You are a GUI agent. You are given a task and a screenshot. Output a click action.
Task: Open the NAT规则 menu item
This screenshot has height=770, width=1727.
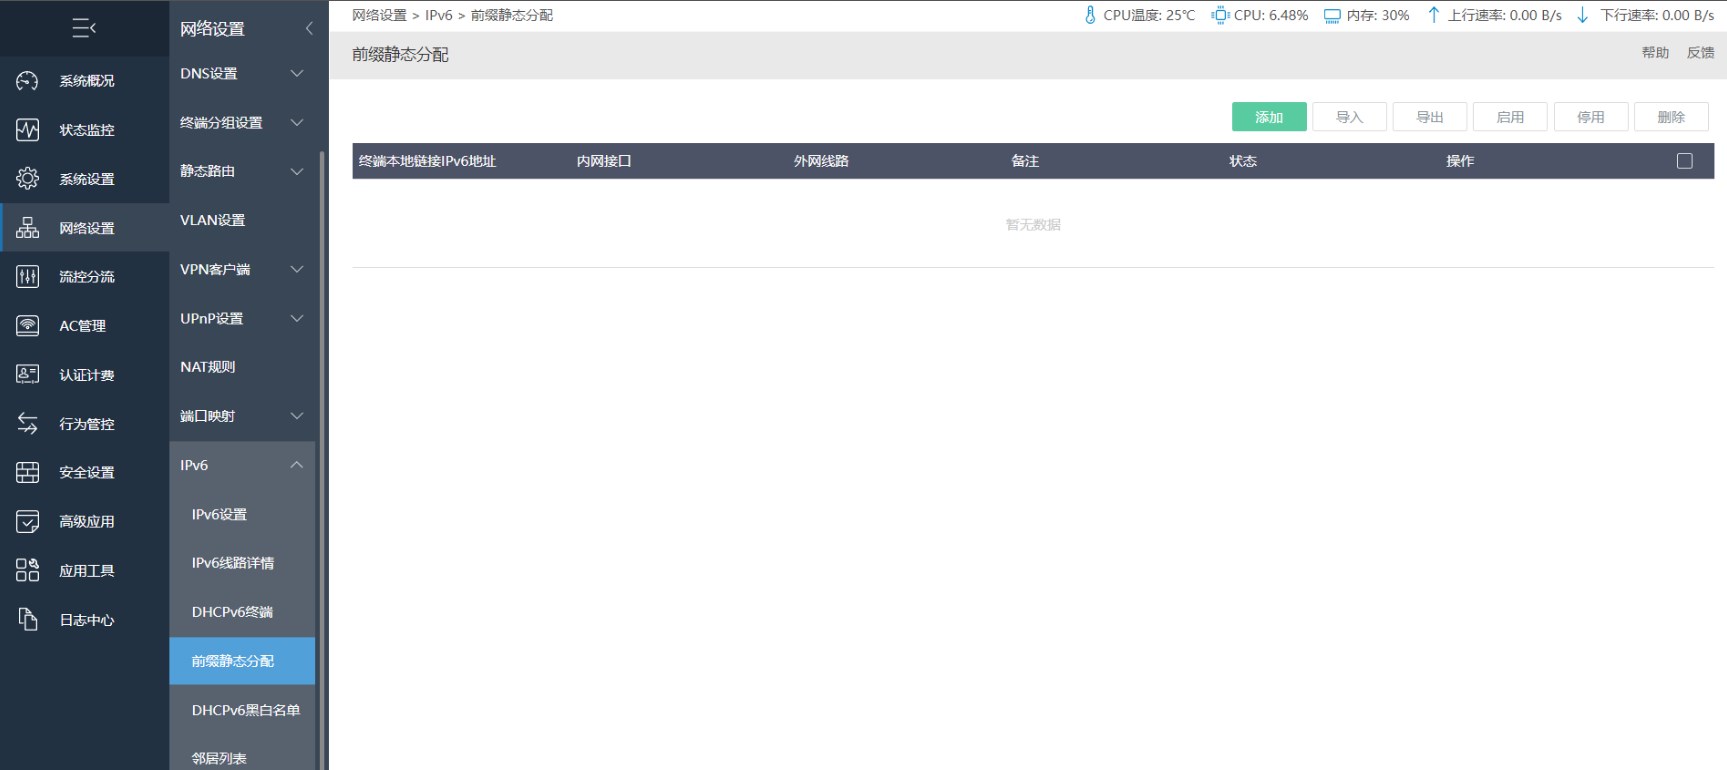242,368
